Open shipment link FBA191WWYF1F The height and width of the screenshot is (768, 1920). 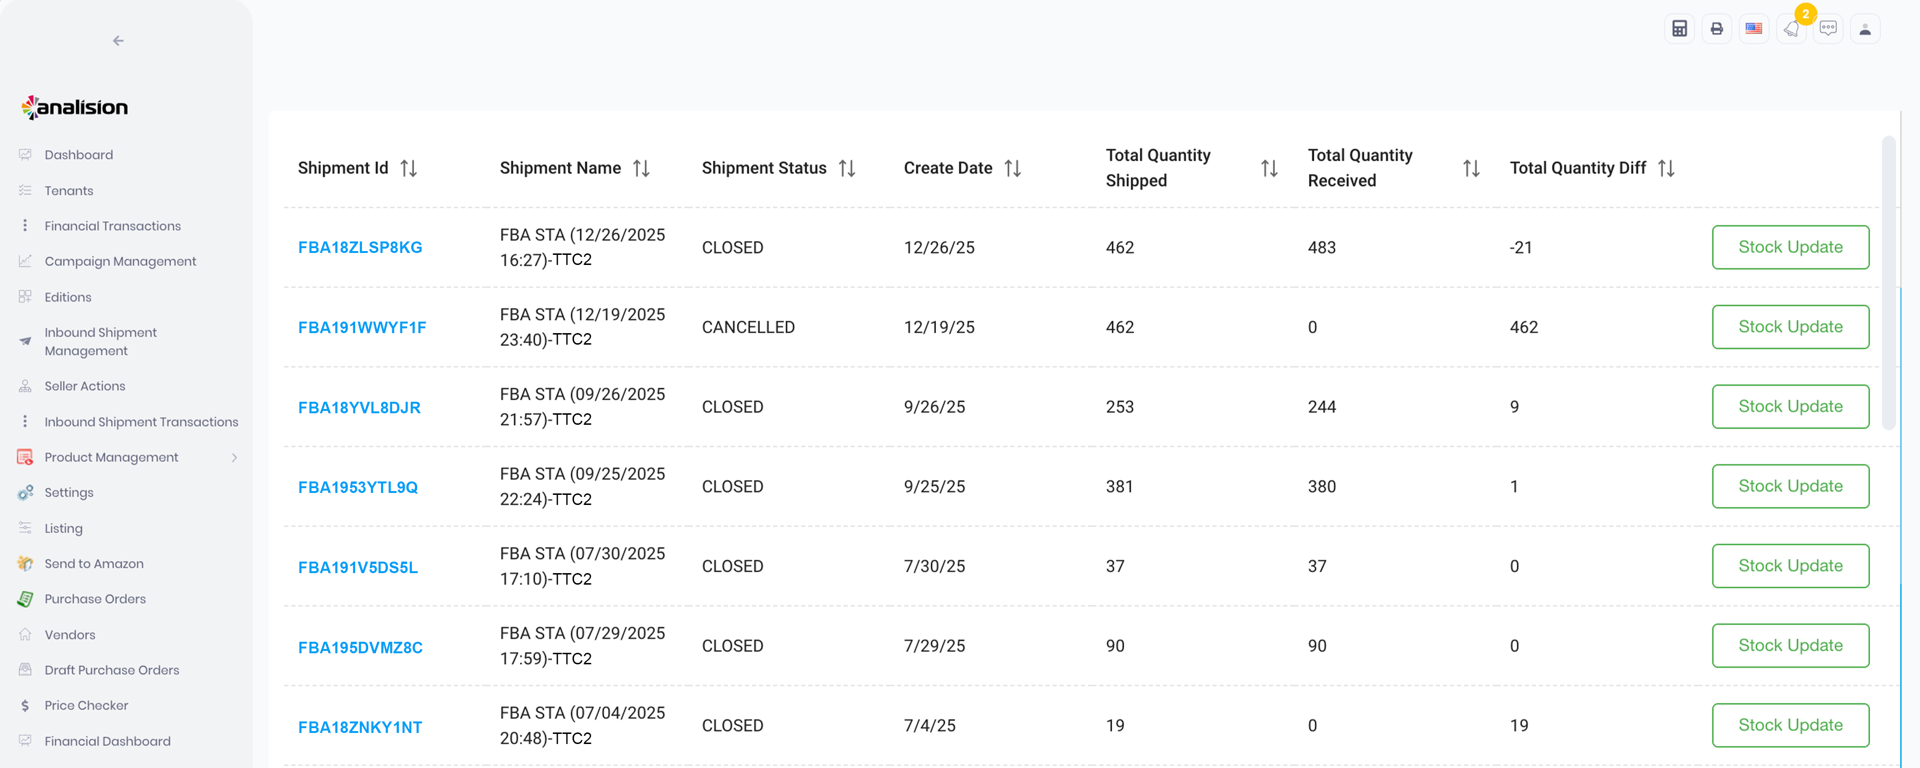point(362,328)
